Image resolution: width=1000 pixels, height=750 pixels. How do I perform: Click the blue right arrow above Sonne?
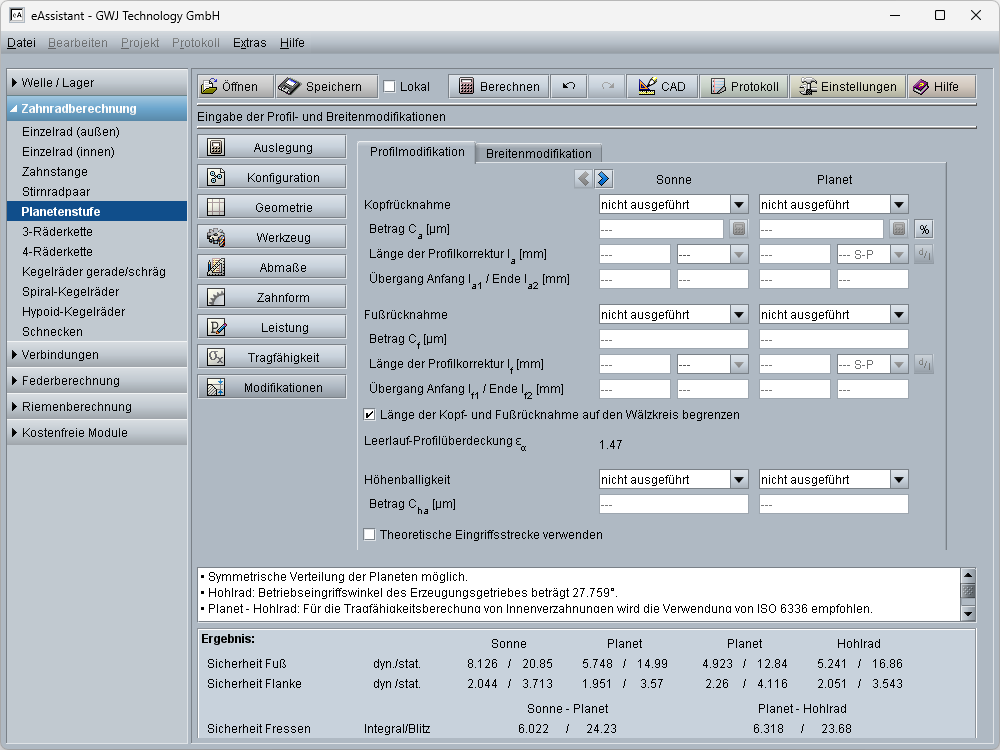click(604, 179)
